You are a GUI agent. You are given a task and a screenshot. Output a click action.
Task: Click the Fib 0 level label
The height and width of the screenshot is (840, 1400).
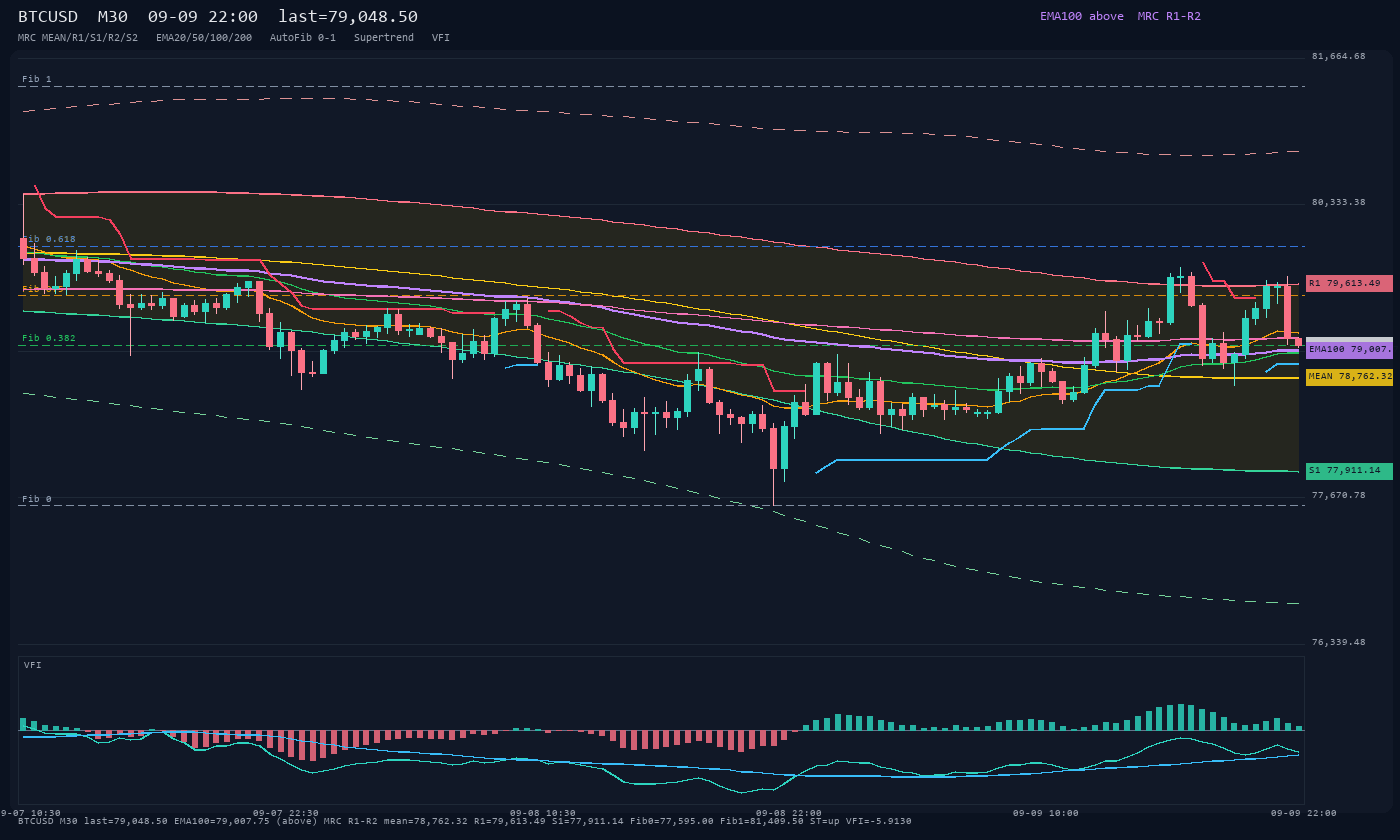37,498
